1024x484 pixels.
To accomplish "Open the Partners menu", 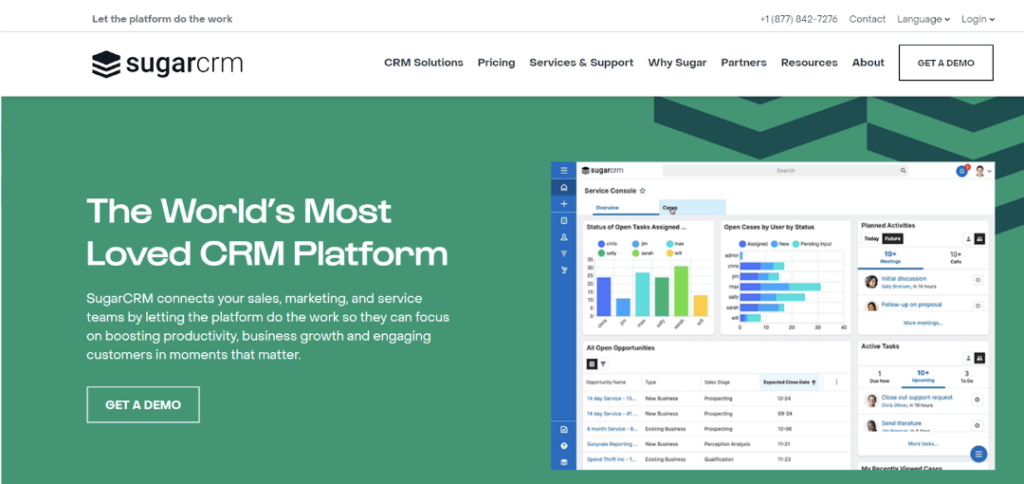I will (744, 63).
